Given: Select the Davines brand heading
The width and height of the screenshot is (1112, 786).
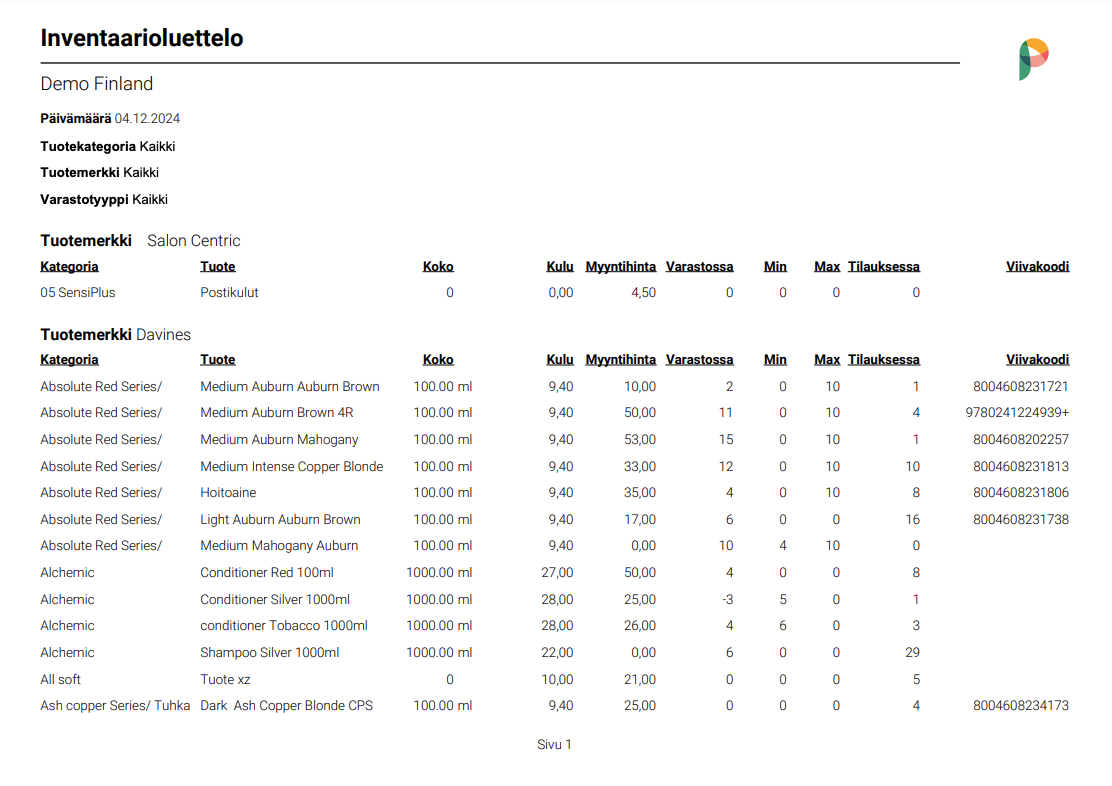Looking at the screenshot, I should click(163, 335).
